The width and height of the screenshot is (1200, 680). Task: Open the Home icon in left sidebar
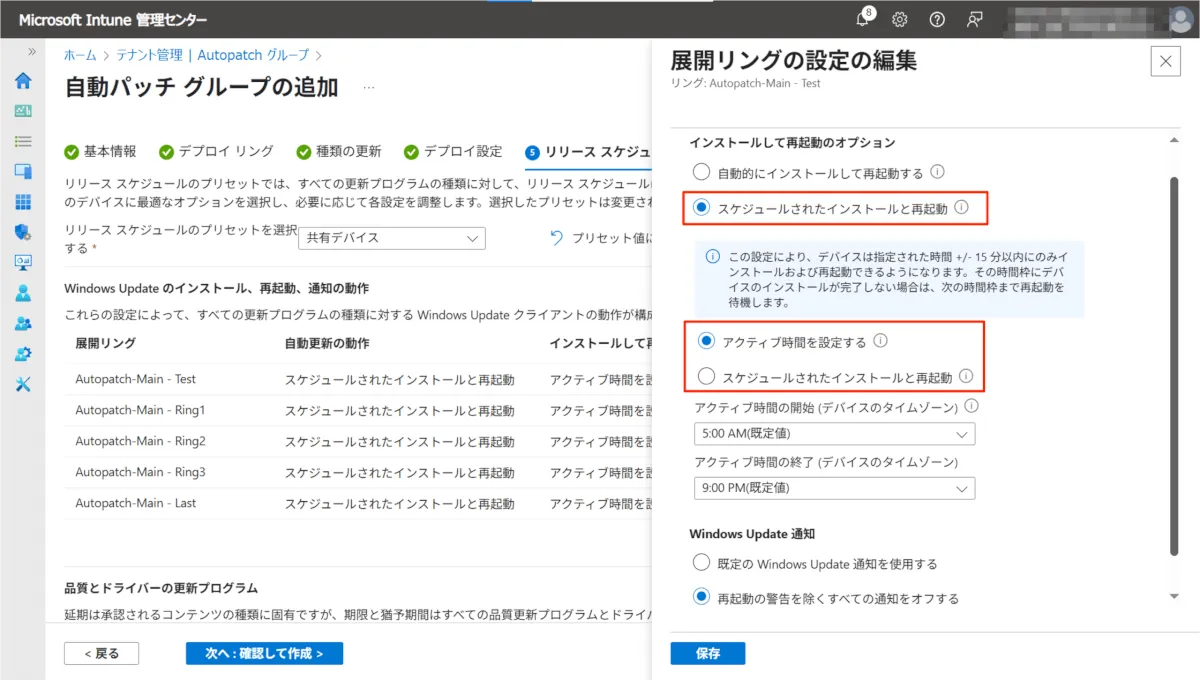point(22,81)
